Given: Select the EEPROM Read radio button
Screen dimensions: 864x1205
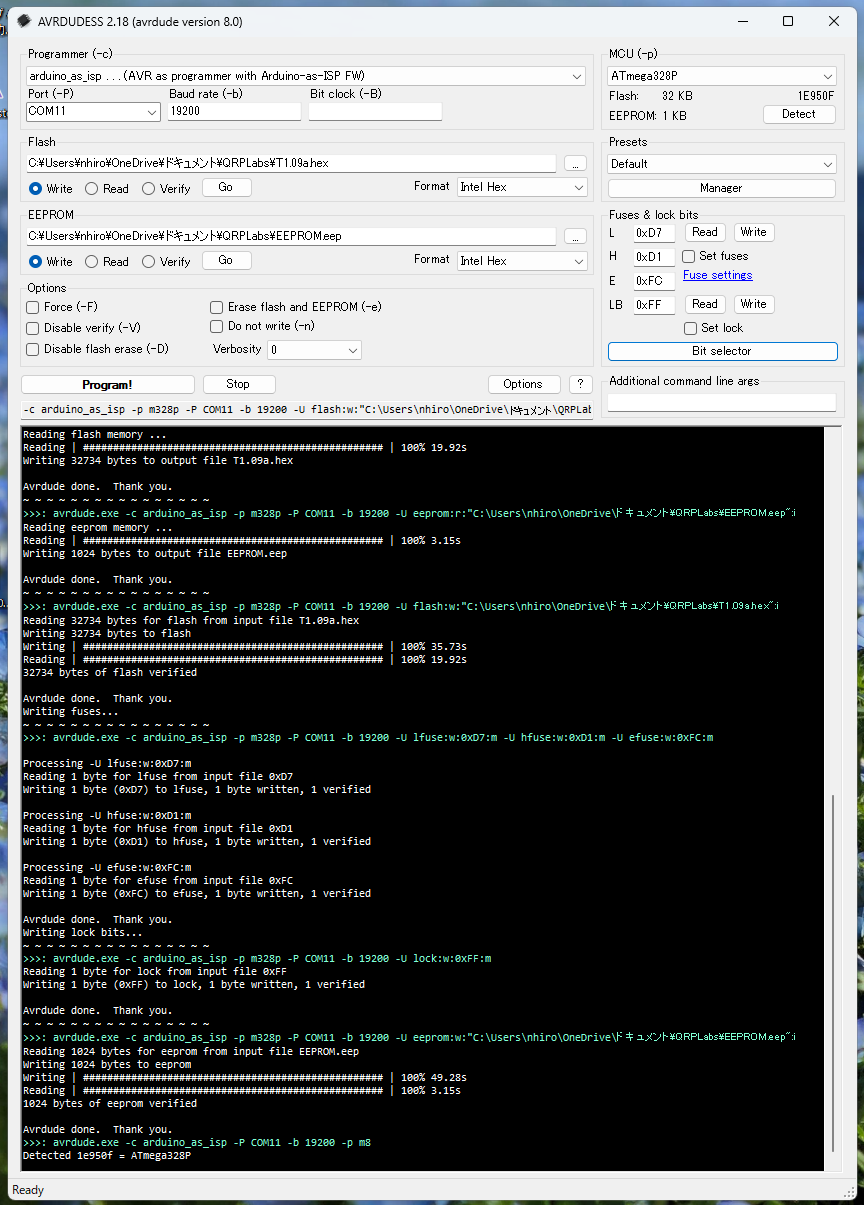Looking at the screenshot, I should [92, 262].
